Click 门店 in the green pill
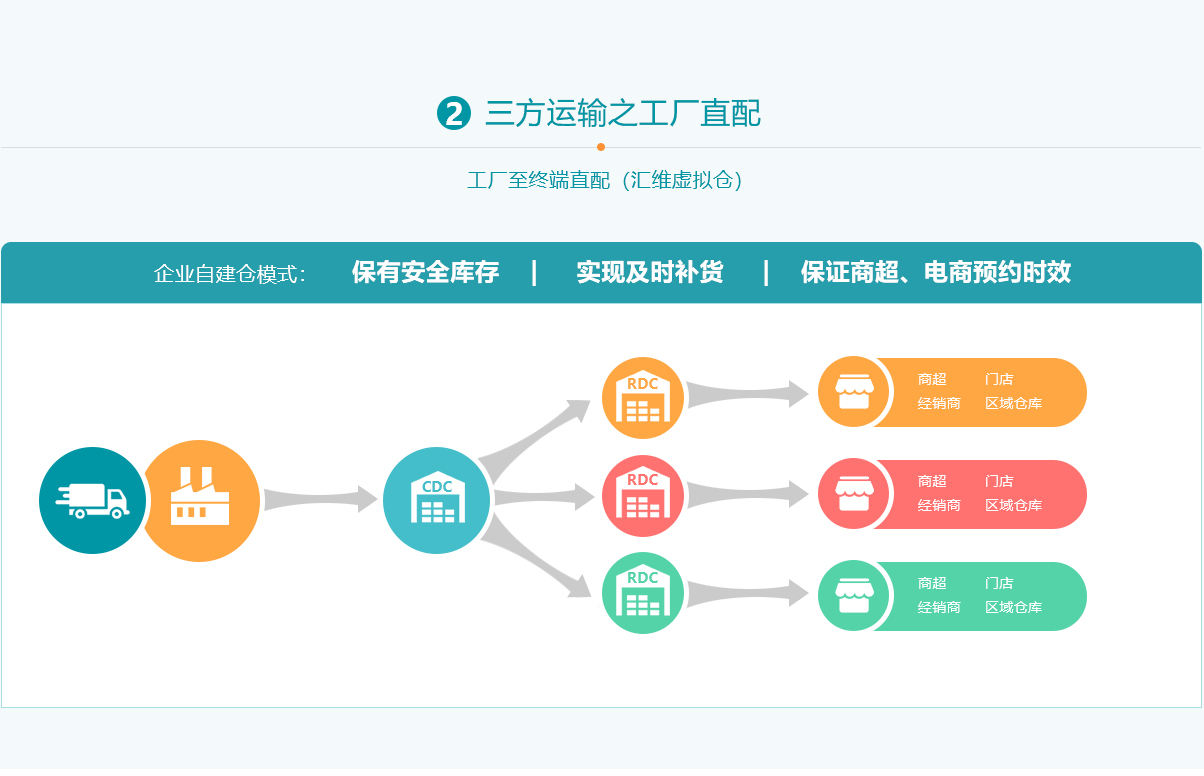This screenshot has height=776, width=1204. click(x=998, y=583)
